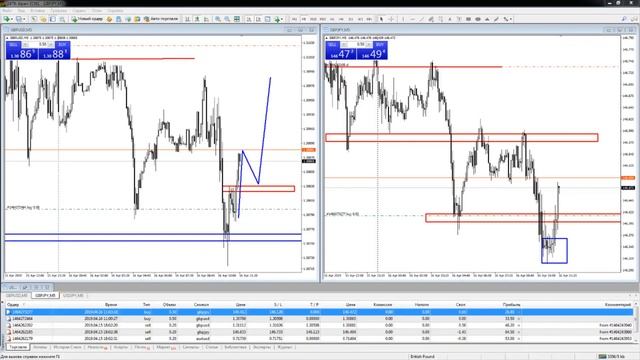Select the sell audusd order row
640x360 pixels.
320,339
